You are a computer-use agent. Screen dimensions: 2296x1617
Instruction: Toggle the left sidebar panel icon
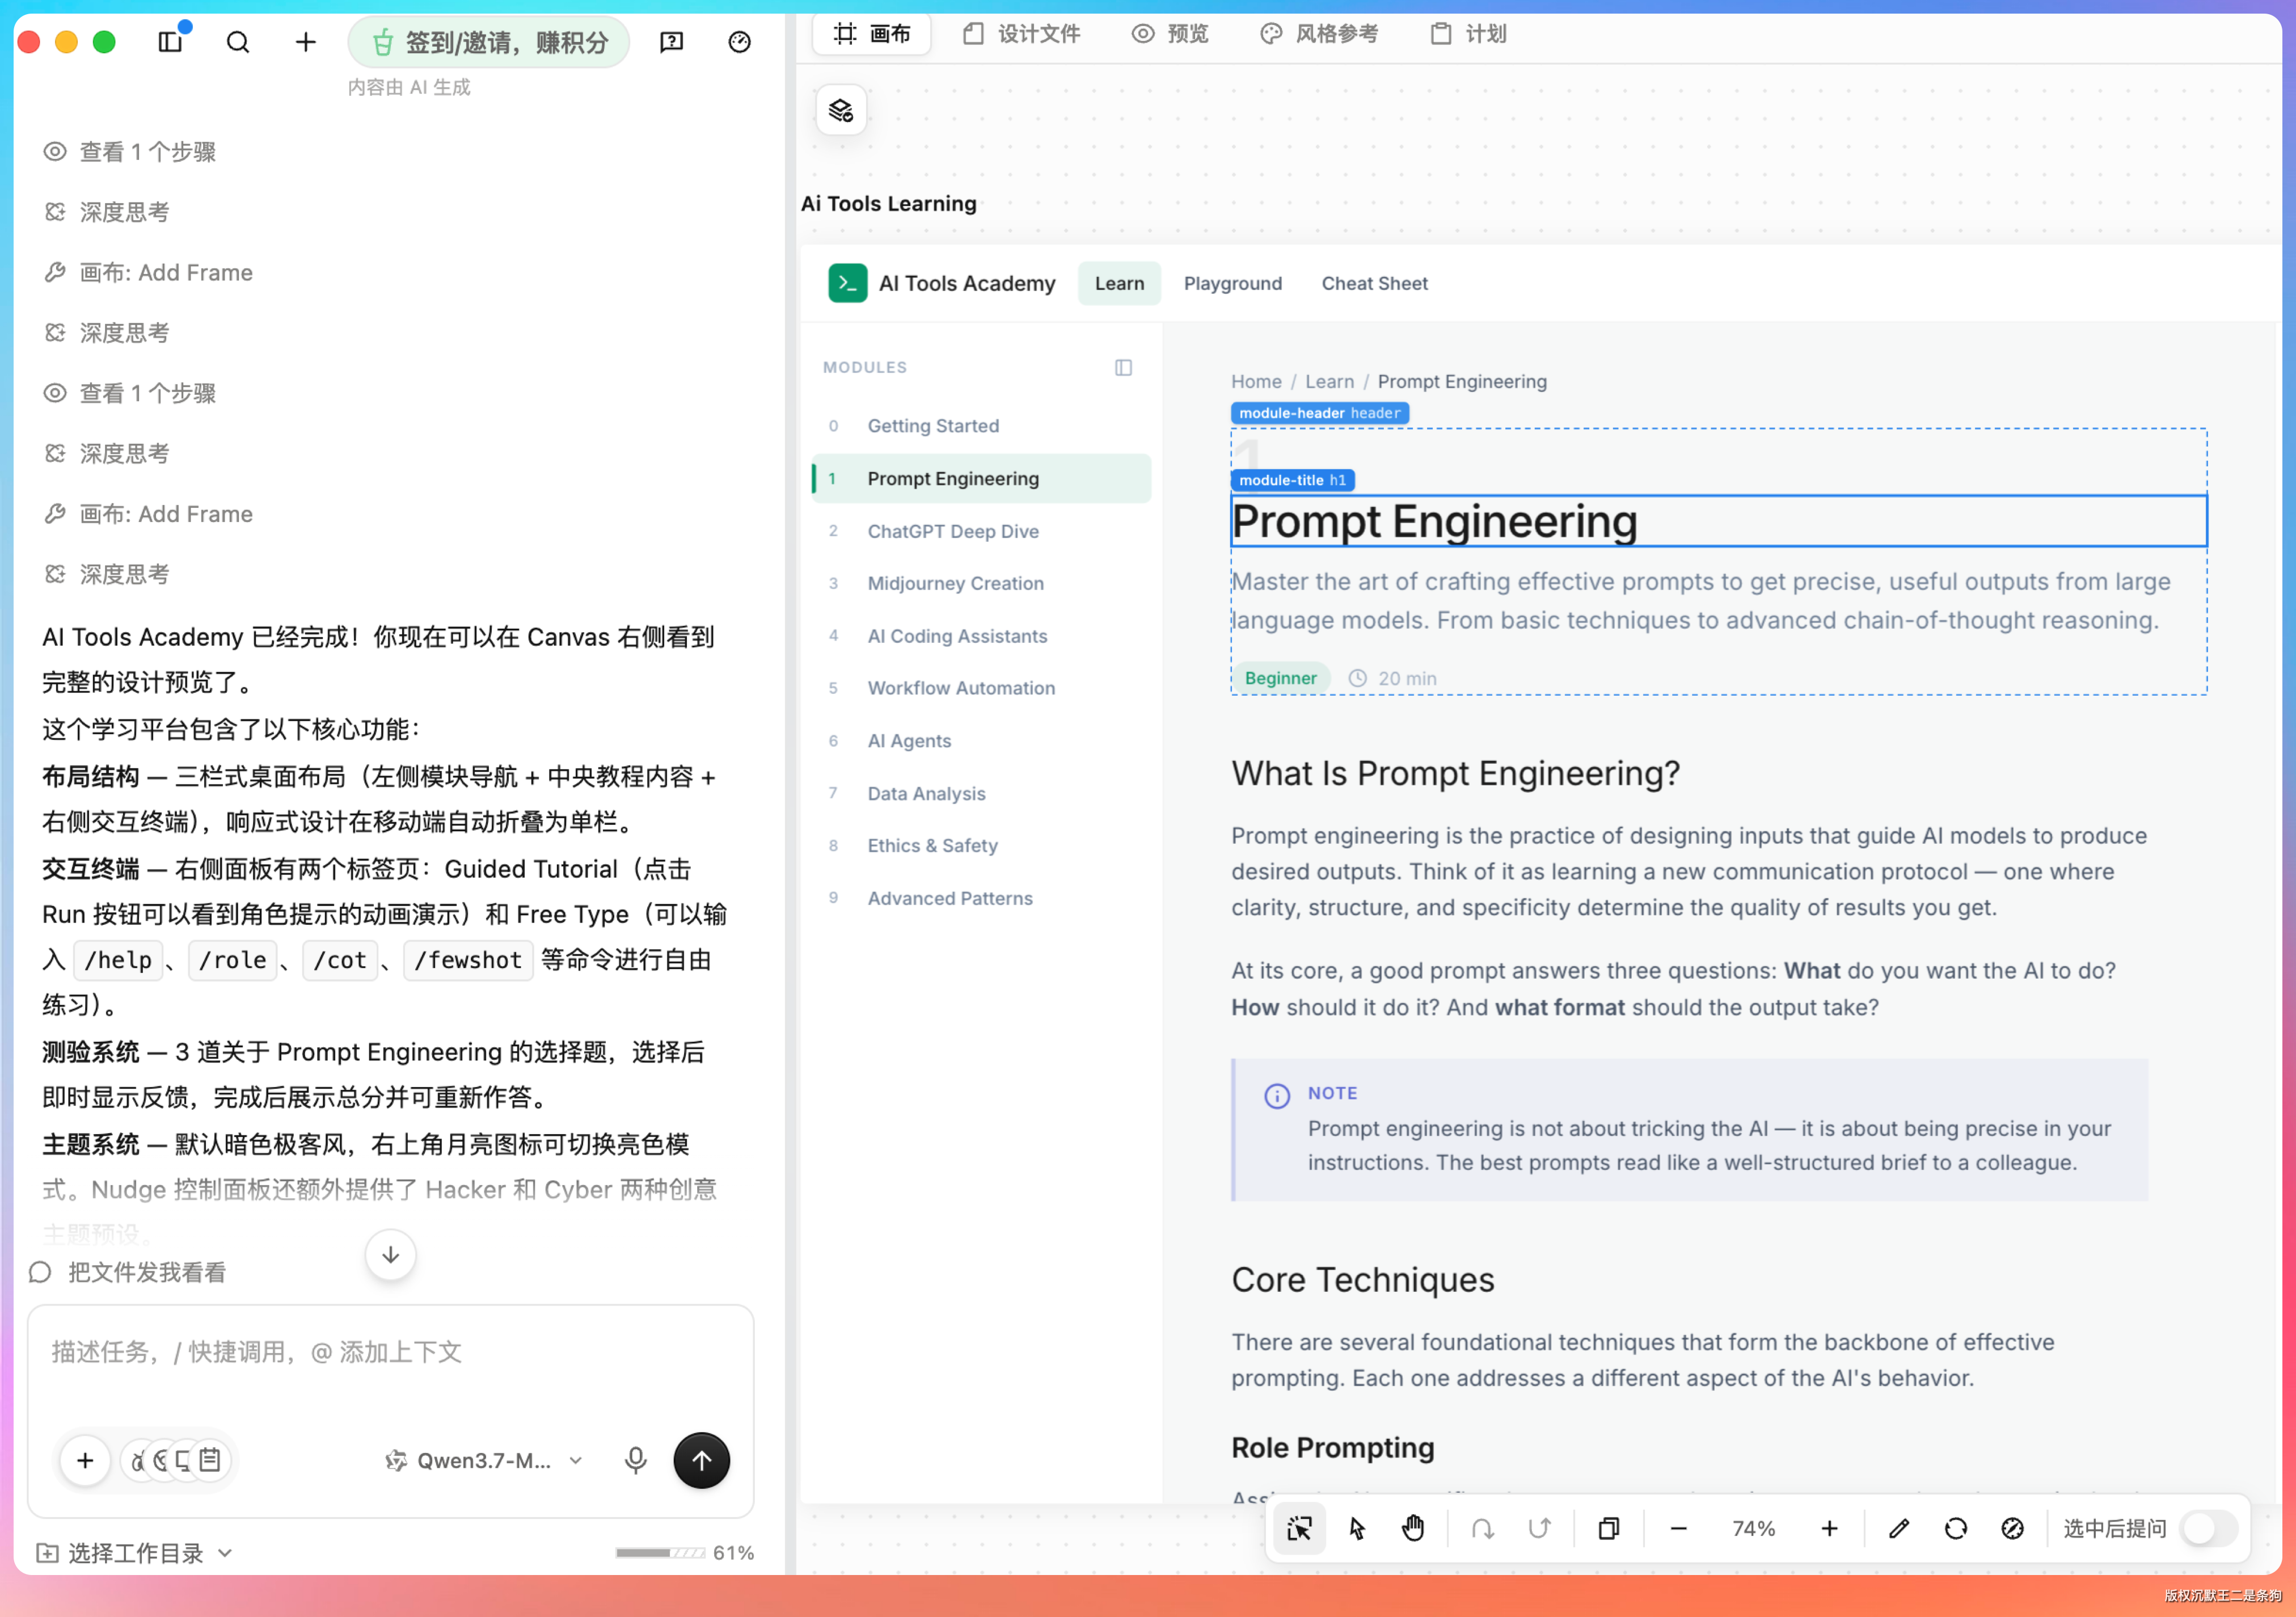point(171,42)
